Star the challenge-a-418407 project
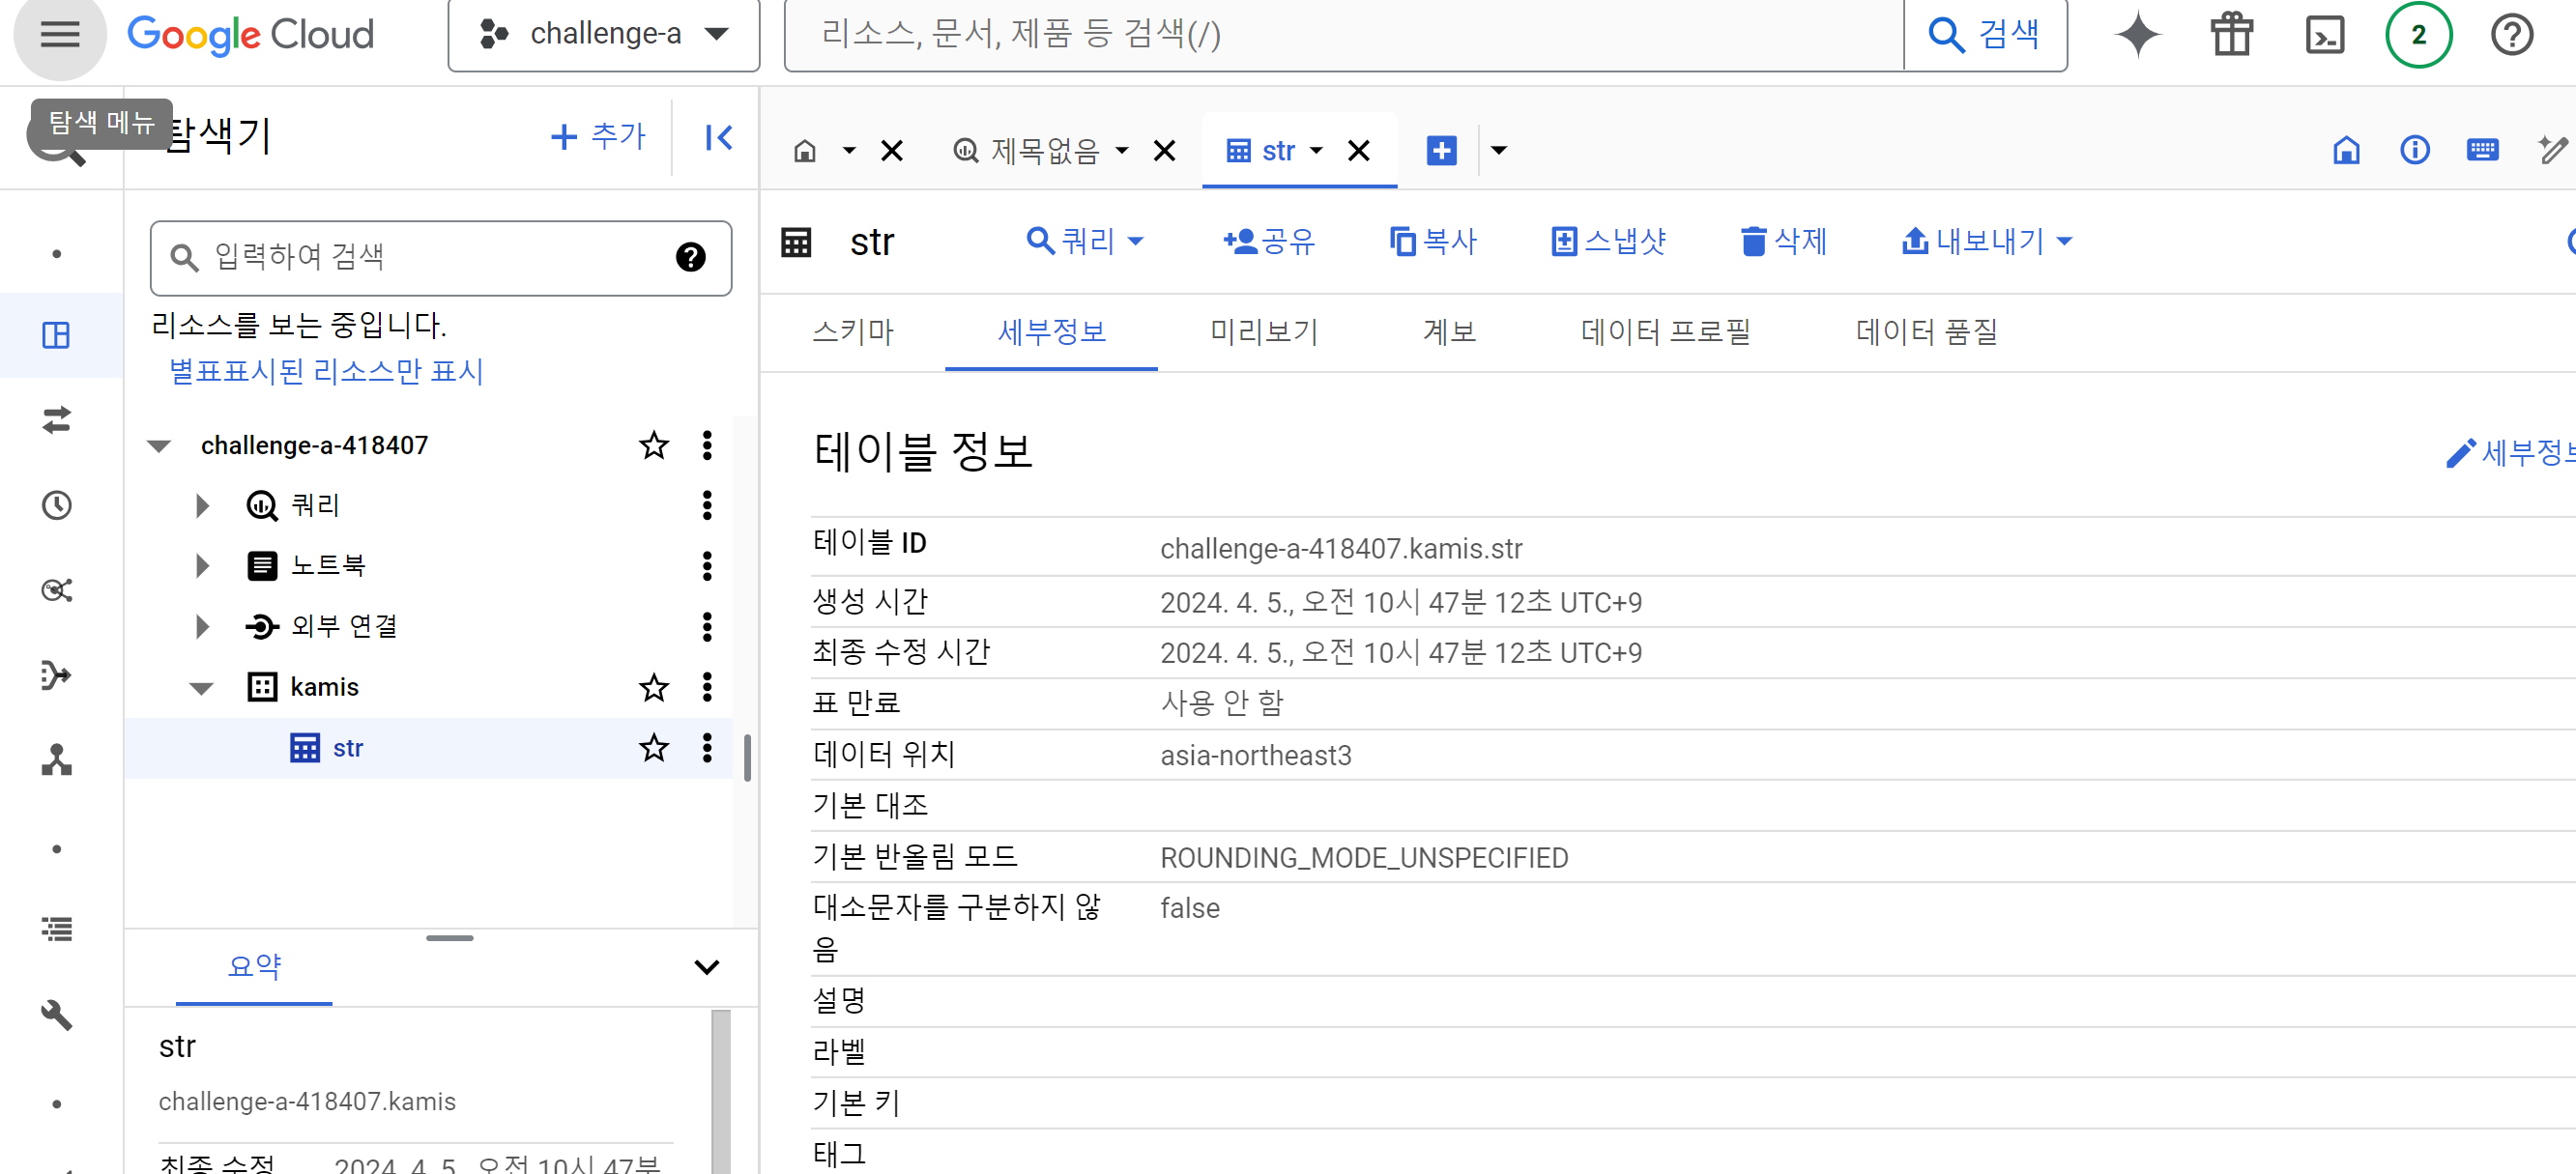The height and width of the screenshot is (1174, 2576). [653, 445]
